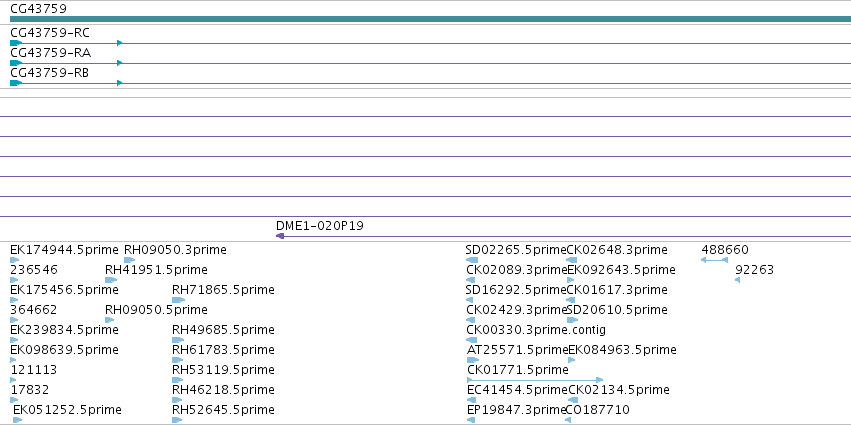Select the long arrow line under CK01771.5prime
Viewport: 851px width, 425px height.
click(535, 380)
